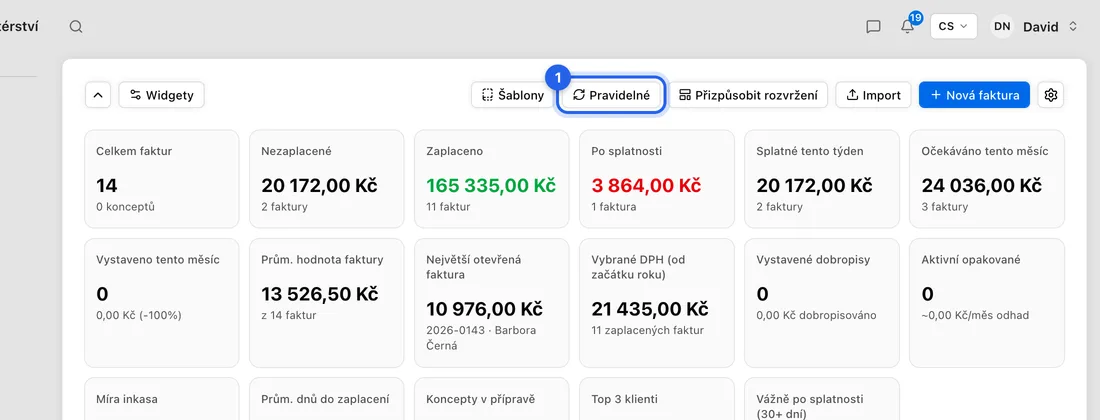Open the CS language dropdown

[x=953, y=27]
